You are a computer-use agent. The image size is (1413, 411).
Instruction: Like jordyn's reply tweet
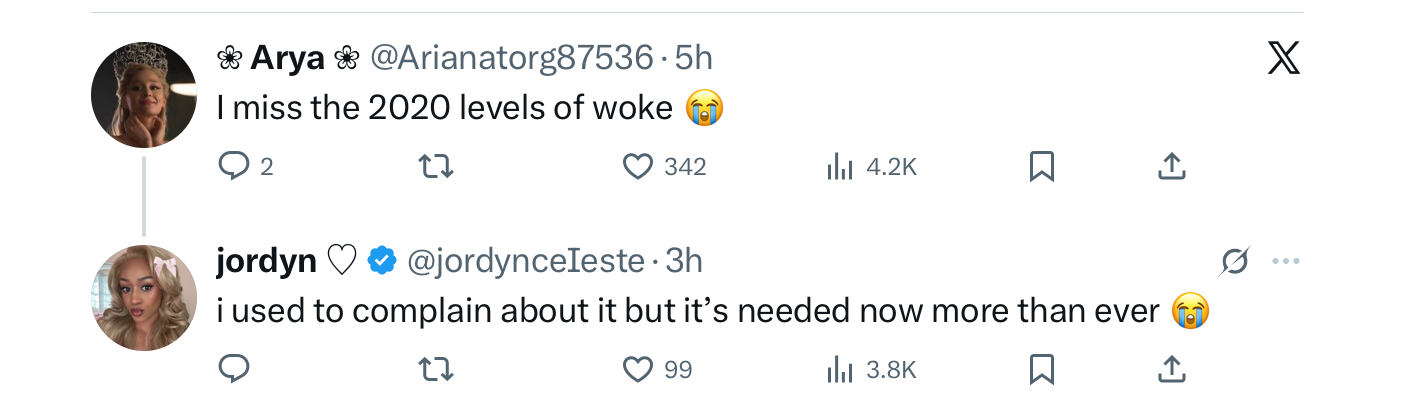click(x=638, y=370)
